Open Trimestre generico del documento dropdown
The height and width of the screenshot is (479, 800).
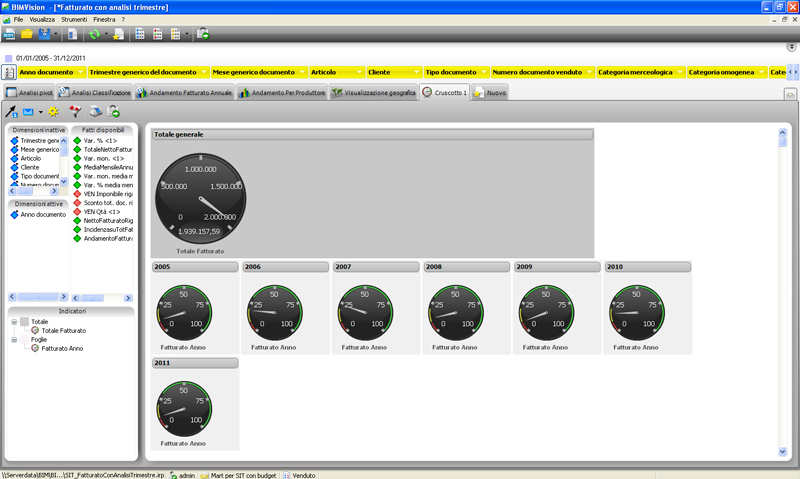pyautogui.click(x=204, y=72)
